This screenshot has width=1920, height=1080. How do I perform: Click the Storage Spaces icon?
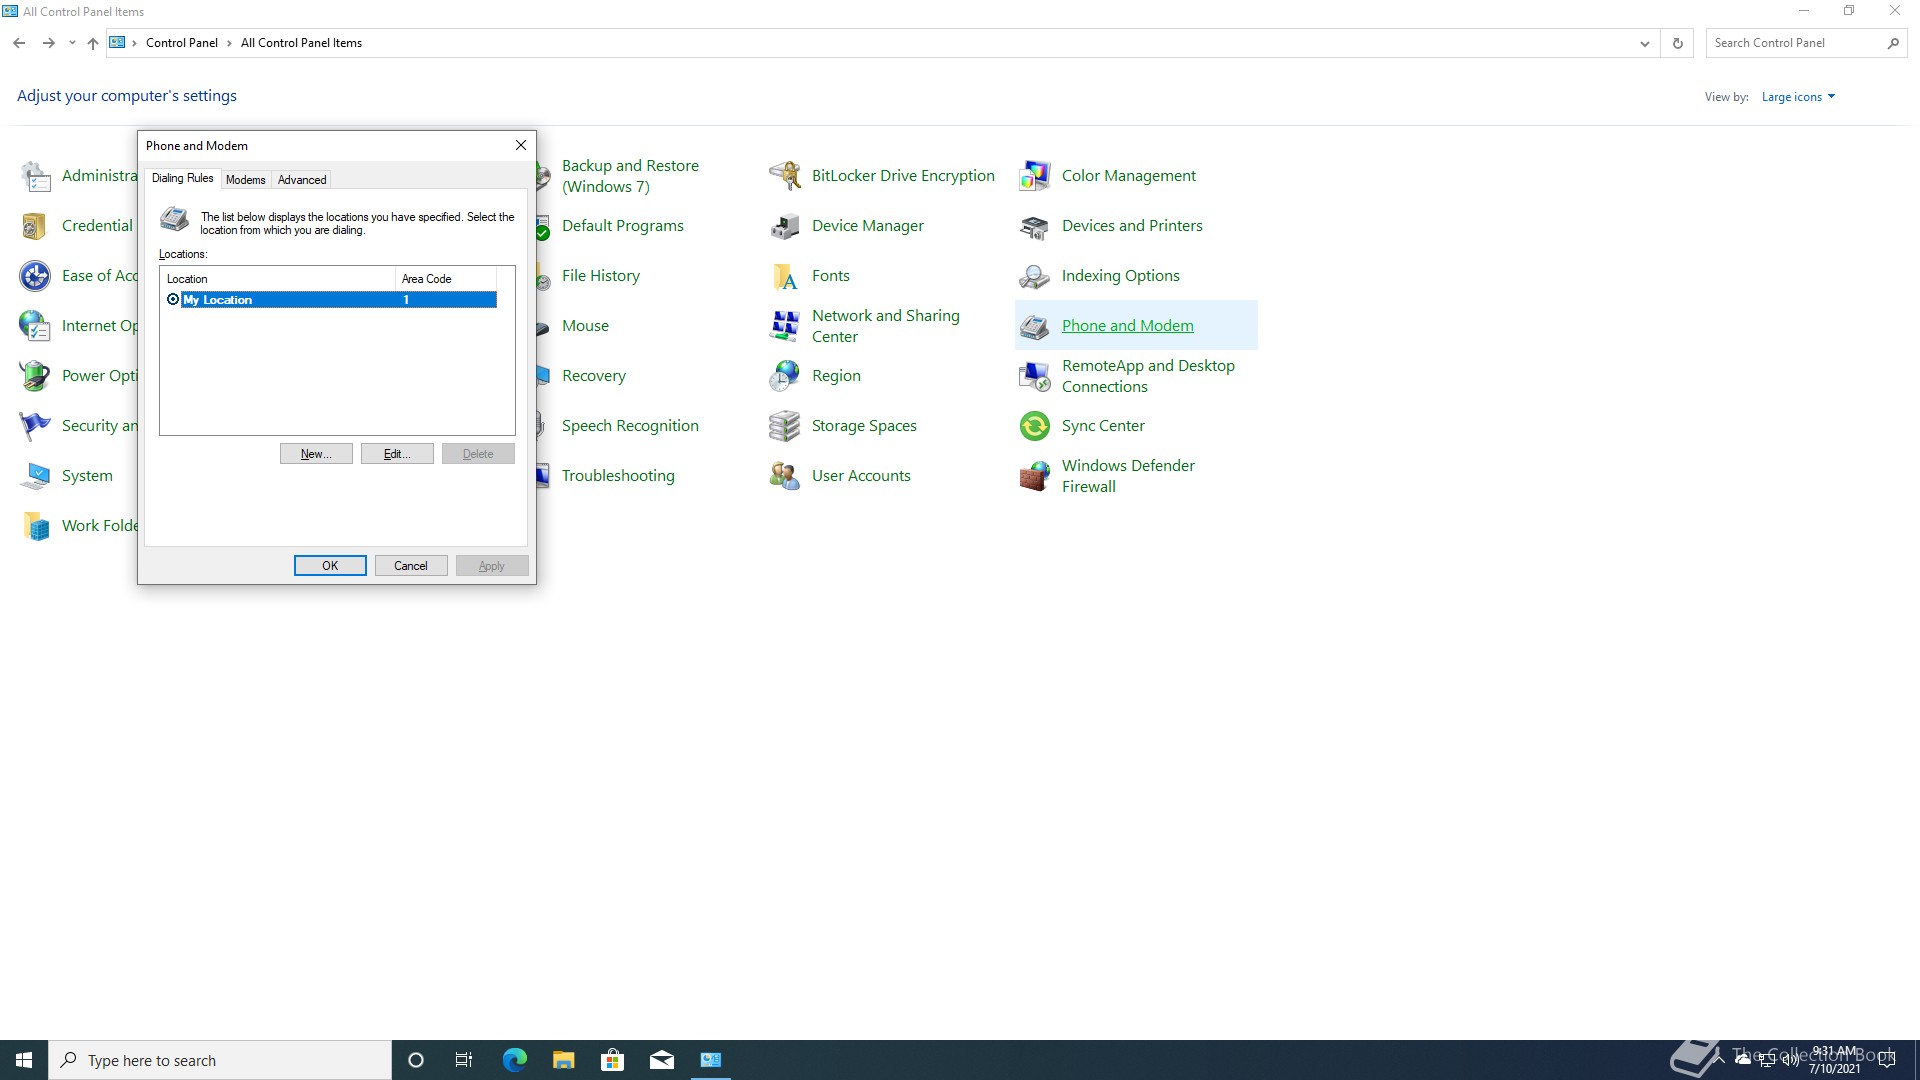click(x=785, y=426)
